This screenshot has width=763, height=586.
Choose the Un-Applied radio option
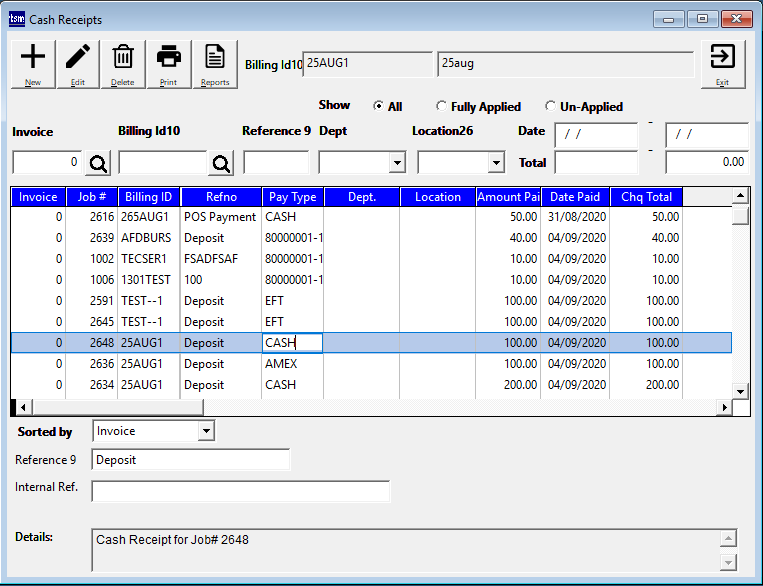coord(551,106)
